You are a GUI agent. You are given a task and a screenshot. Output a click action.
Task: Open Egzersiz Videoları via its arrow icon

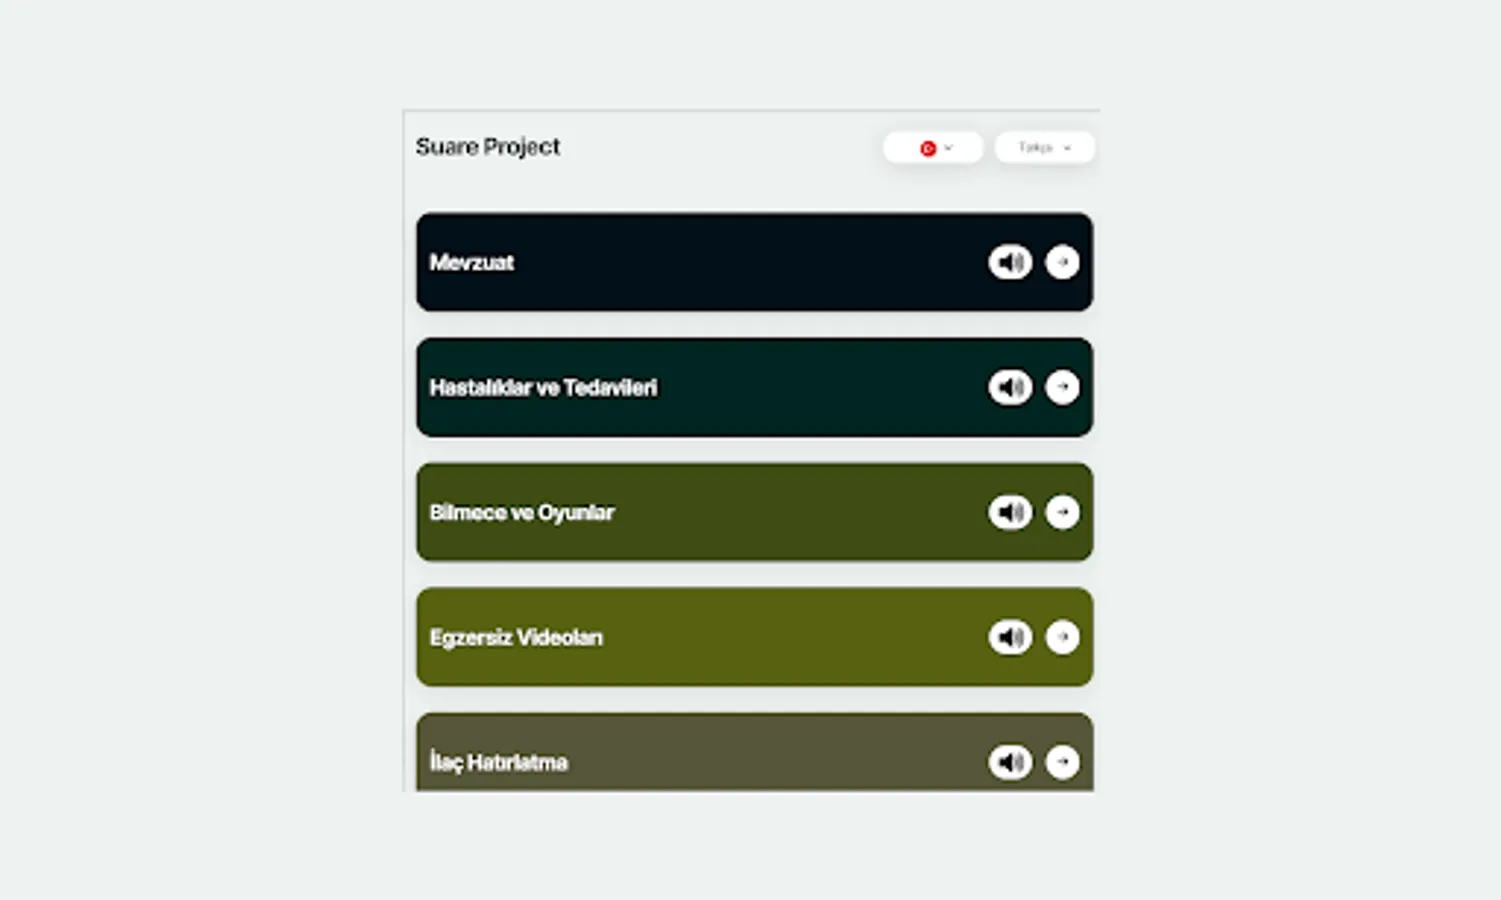point(1062,637)
